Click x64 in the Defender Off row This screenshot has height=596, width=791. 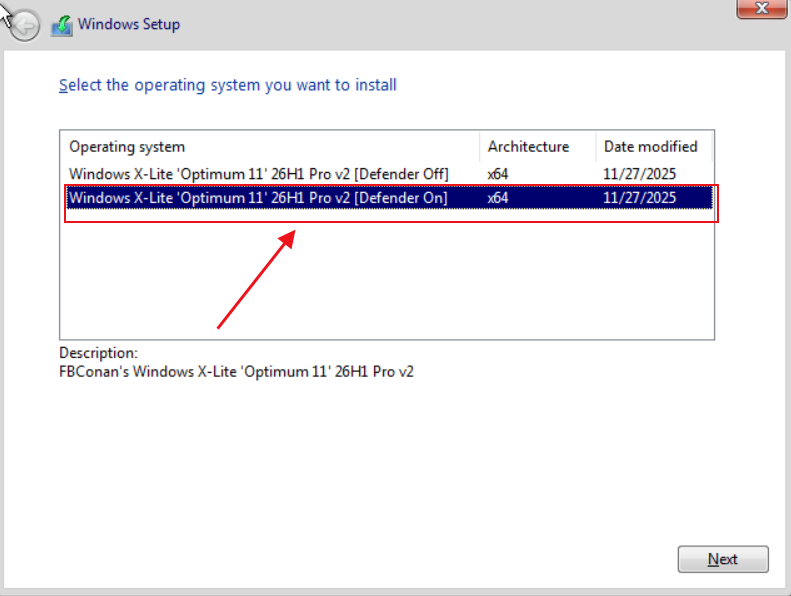[x=497, y=174]
